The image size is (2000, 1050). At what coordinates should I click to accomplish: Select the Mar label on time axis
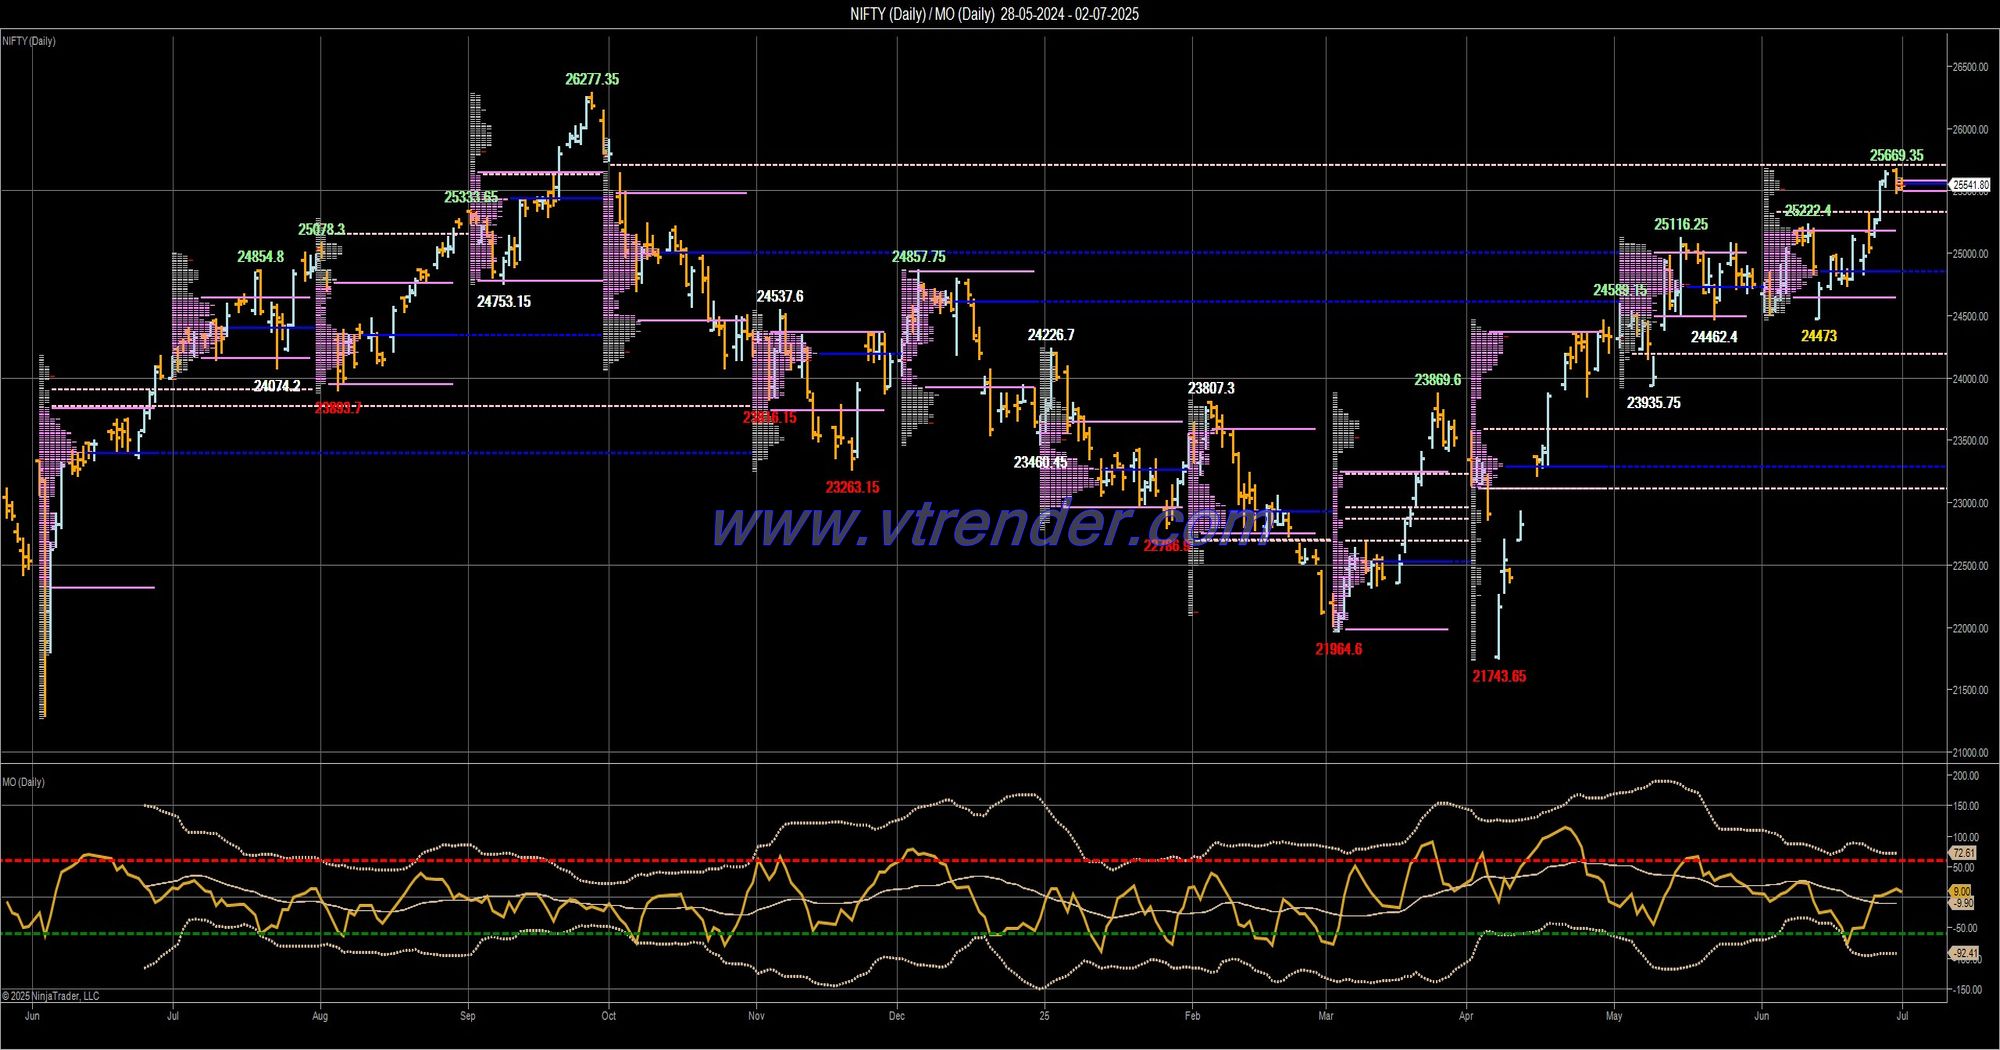click(x=1326, y=1016)
